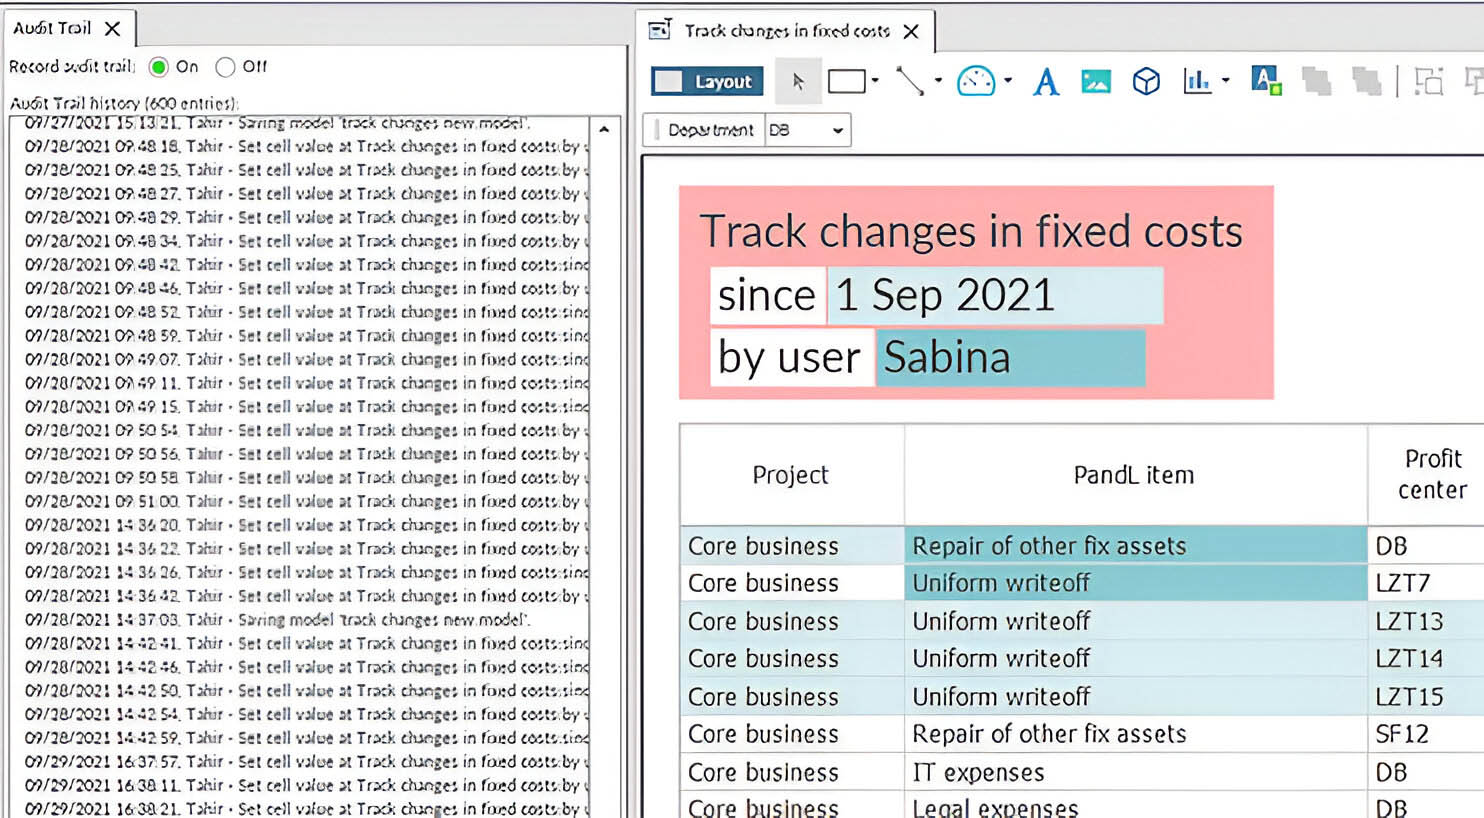Turn On audit trail recording

[159, 67]
